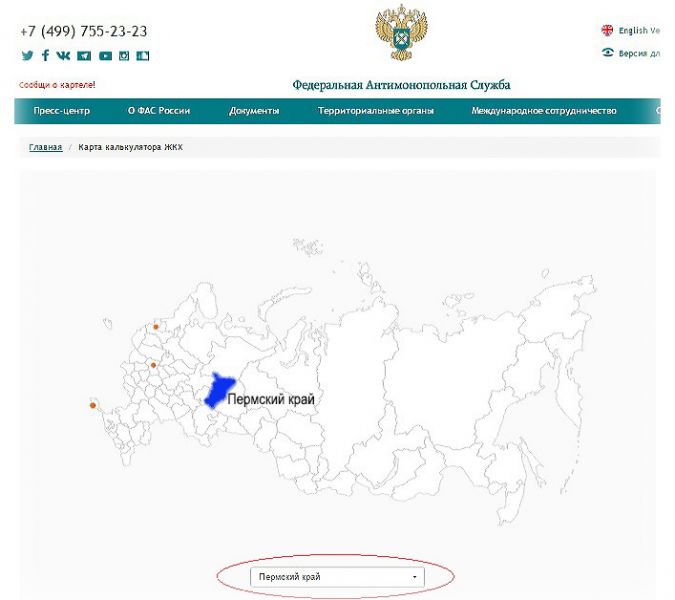Click phone number +7 (499) 755-23-23
The height and width of the screenshot is (600, 675).
tap(84, 31)
